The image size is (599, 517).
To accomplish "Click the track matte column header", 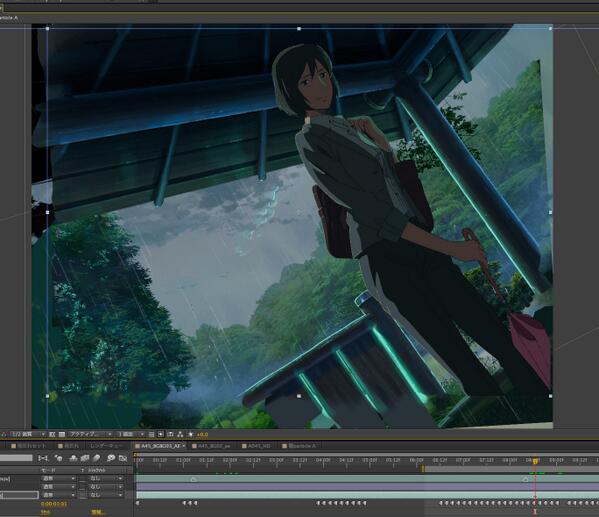I will [97, 470].
